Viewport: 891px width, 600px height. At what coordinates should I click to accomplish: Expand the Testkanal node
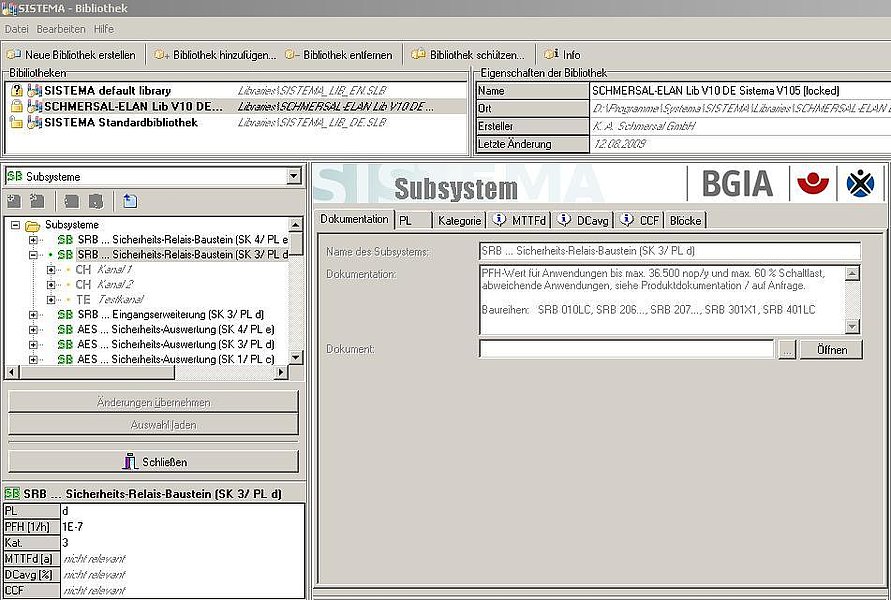coord(51,299)
